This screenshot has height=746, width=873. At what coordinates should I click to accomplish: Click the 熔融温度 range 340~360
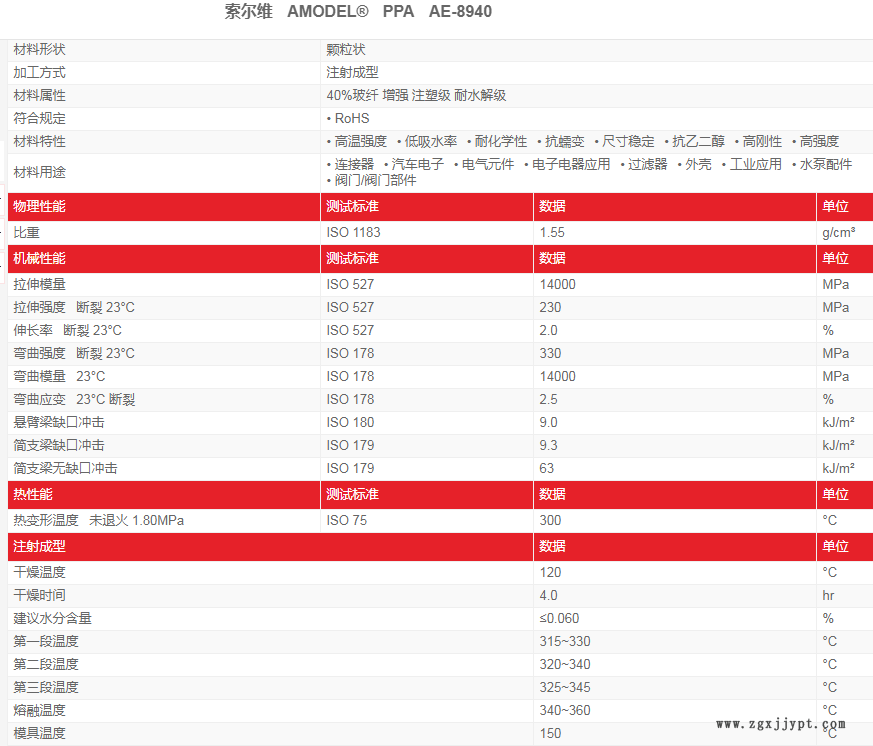(565, 710)
